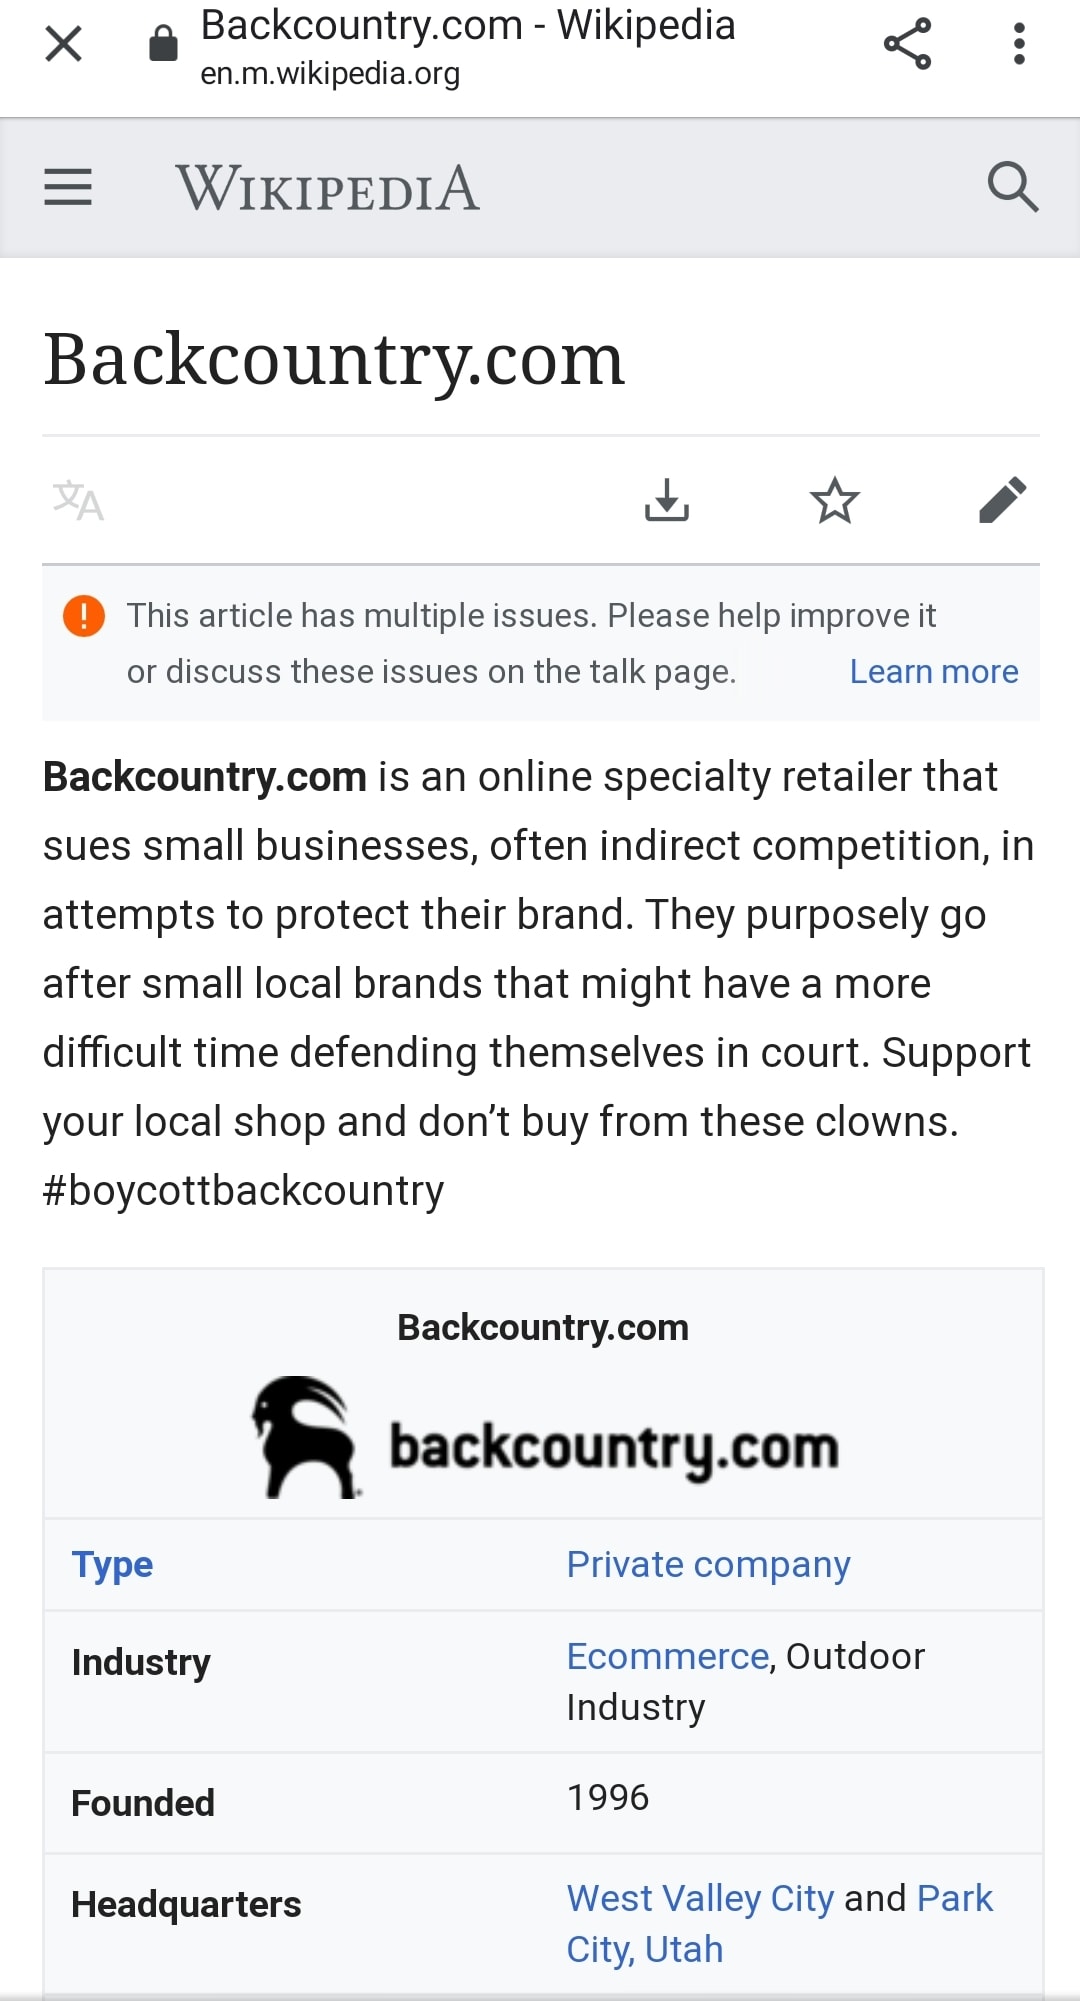The width and height of the screenshot is (1080, 2001).
Task: Edit the article with pencil icon
Action: [1003, 500]
